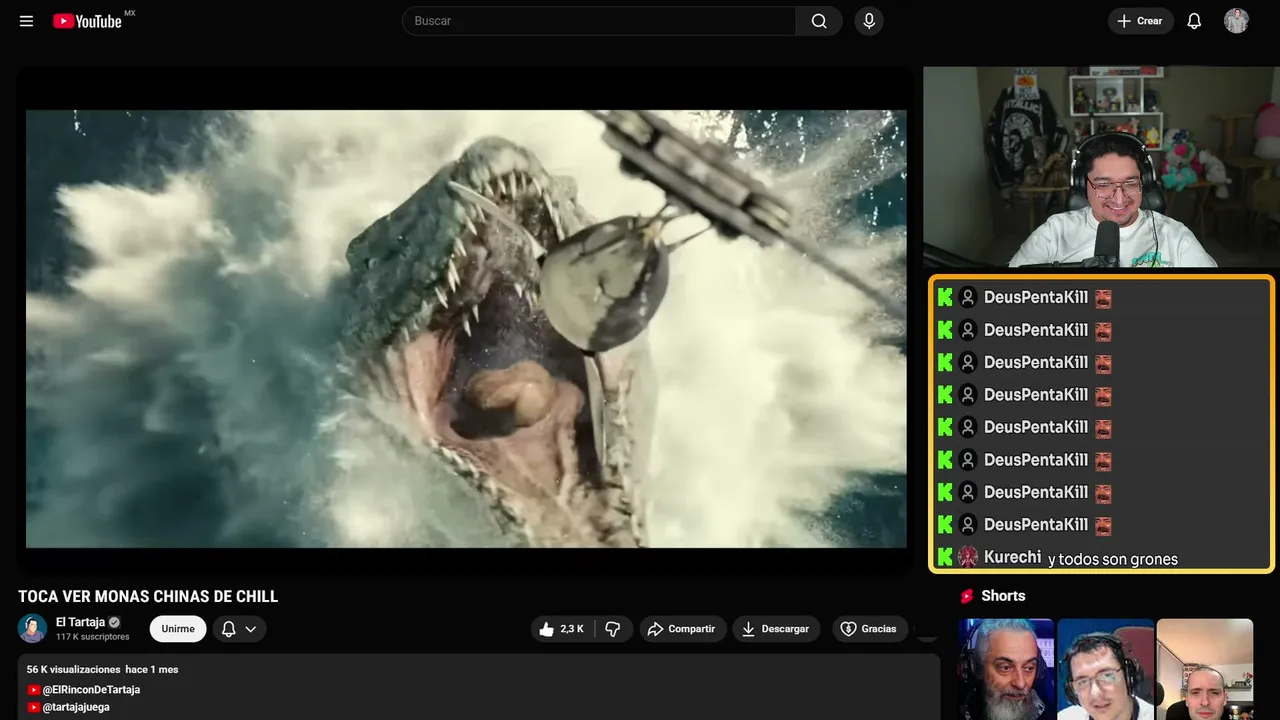The image size is (1280, 720).
Task: Open the Short with the gray-bearded man
Action: click(x=1006, y=669)
